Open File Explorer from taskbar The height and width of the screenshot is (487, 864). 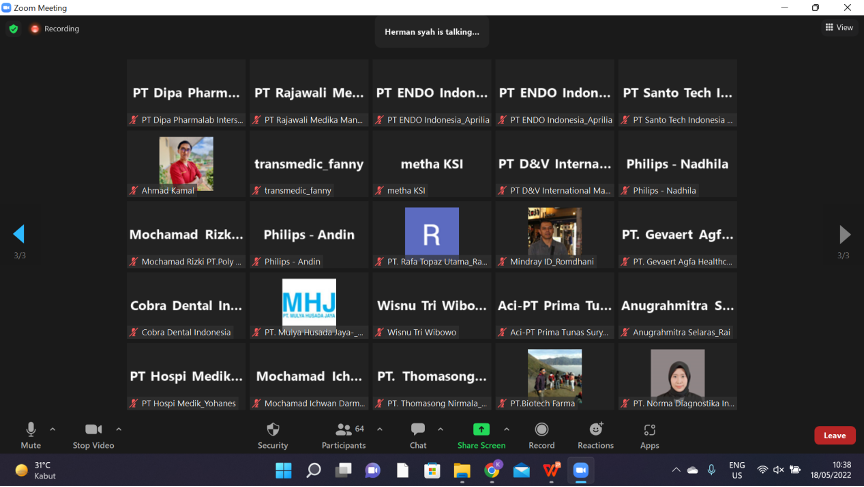[462, 470]
